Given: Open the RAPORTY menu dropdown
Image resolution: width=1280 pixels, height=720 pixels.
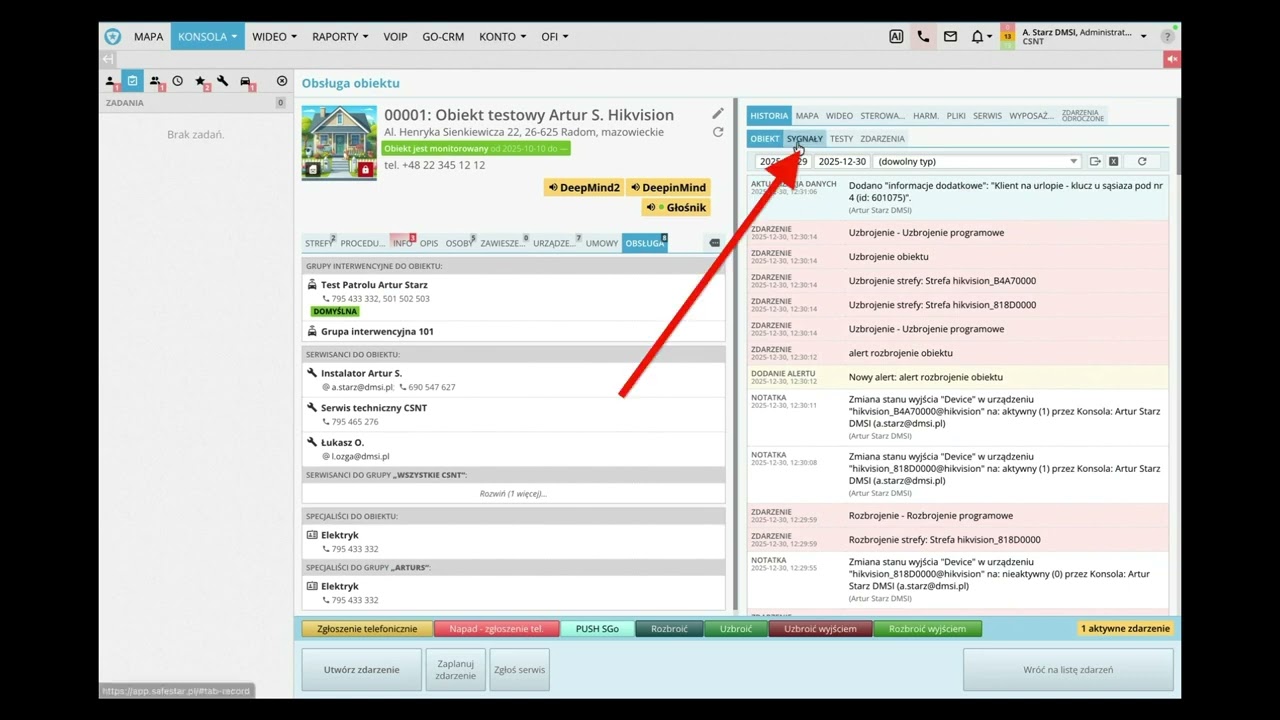Looking at the screenshot, I should click(340, 36).
